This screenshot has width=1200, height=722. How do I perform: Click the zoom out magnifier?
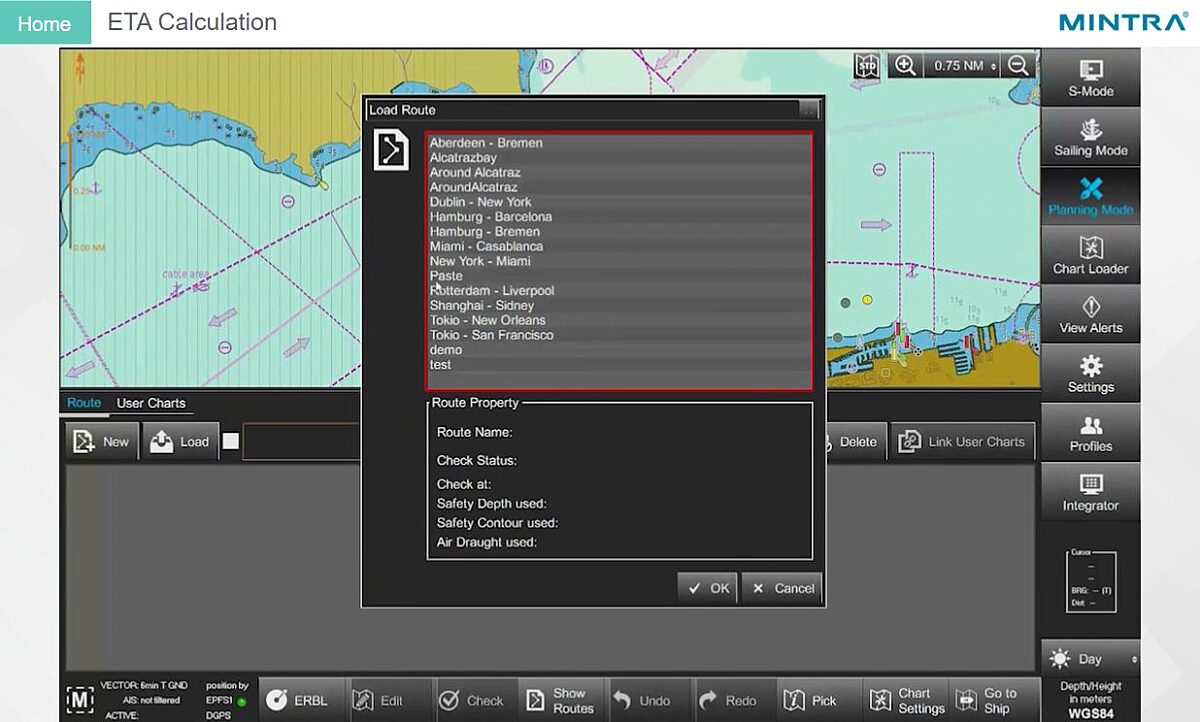[1018, 66]
